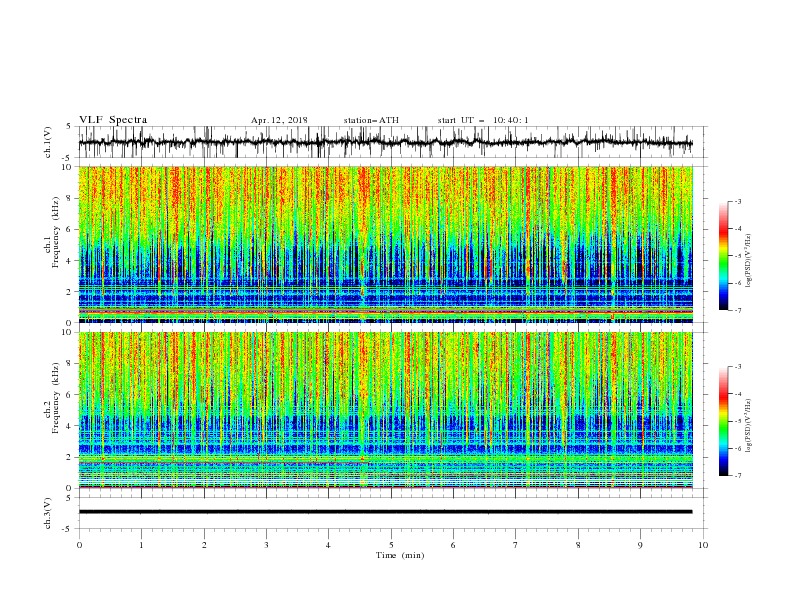Click the ch.2 PSD color scale bar

[723, 421]
